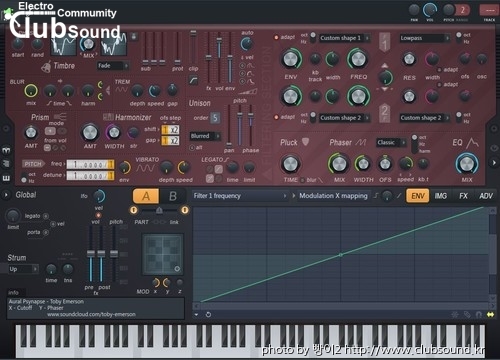Click the reset icon below envelope editor

[x=208, y=314]
